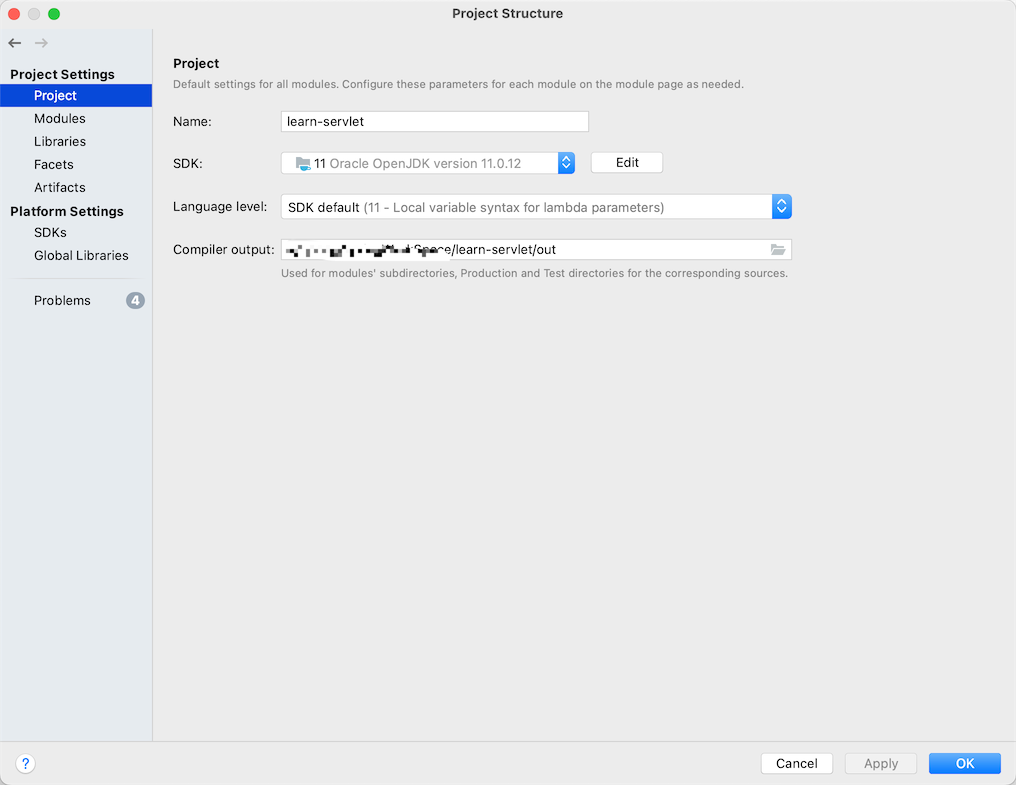Open the Artifacts settings page
The width and height of the screenshot is (1016, 785).
tap(60, 187)
